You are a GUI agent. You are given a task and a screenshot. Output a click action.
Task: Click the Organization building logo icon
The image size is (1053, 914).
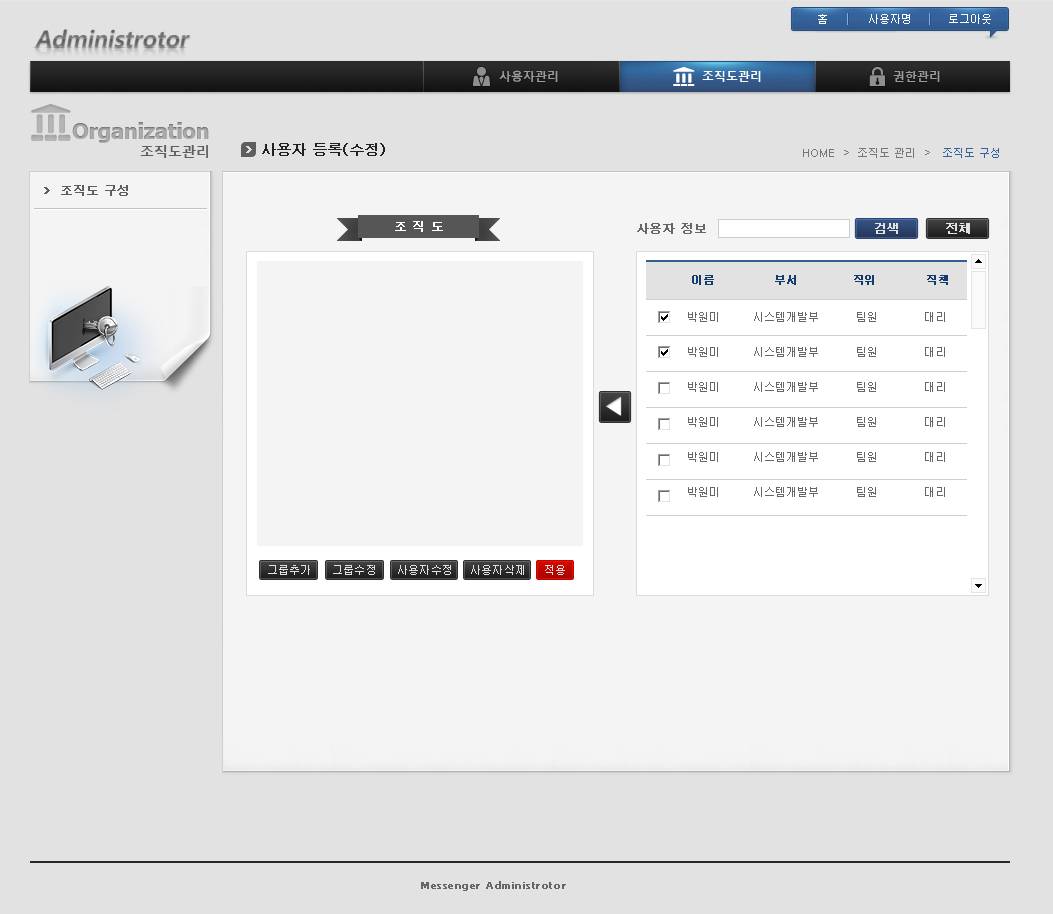pos(51,123)
